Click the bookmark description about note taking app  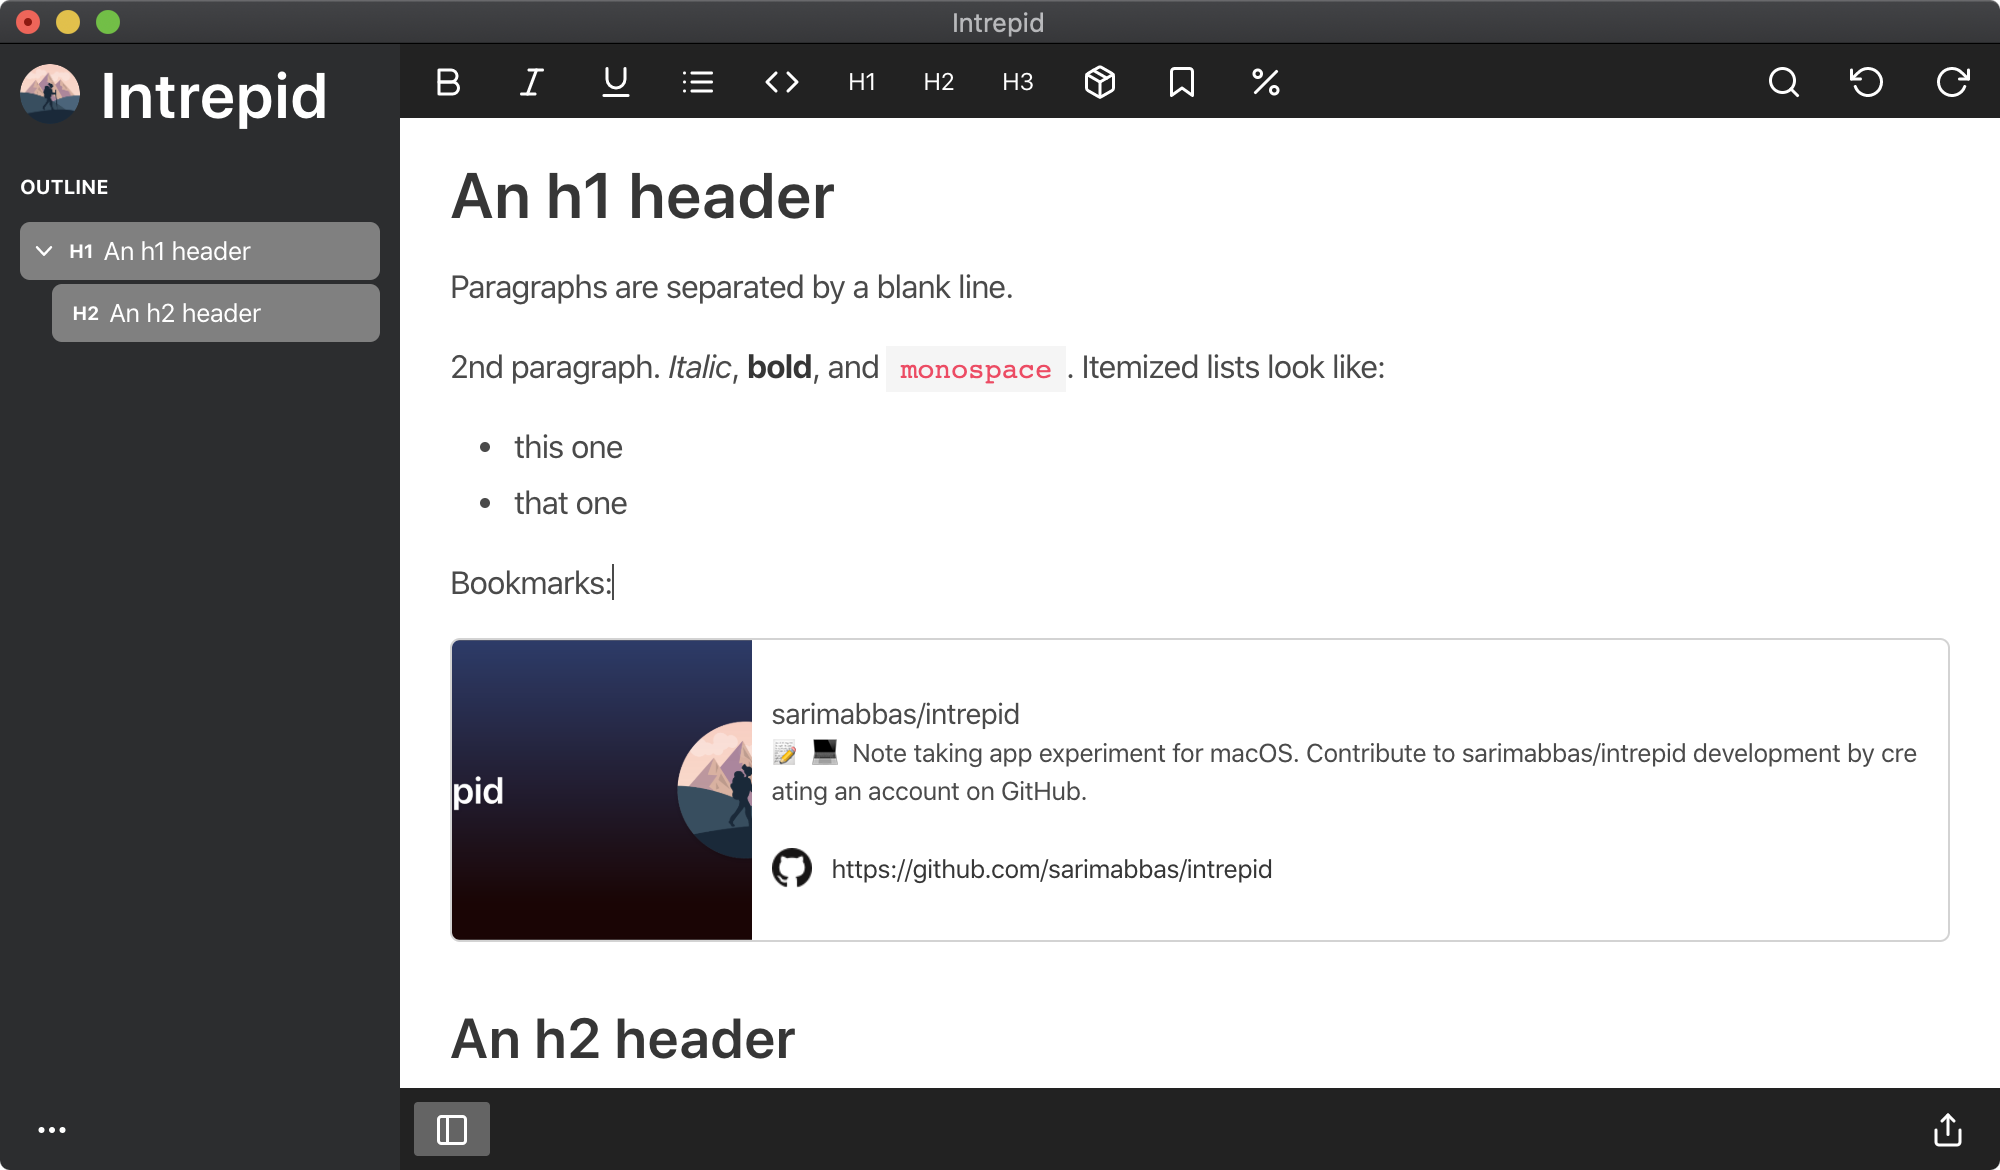(1344, 772)
